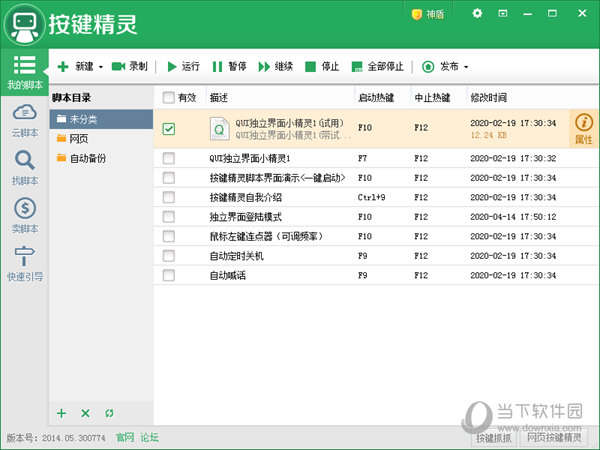Image resolution: width=600 pixels, height=450 pixels.
Task: Toggle the 有效 select-all checkbox
Action: click(169, 97)
